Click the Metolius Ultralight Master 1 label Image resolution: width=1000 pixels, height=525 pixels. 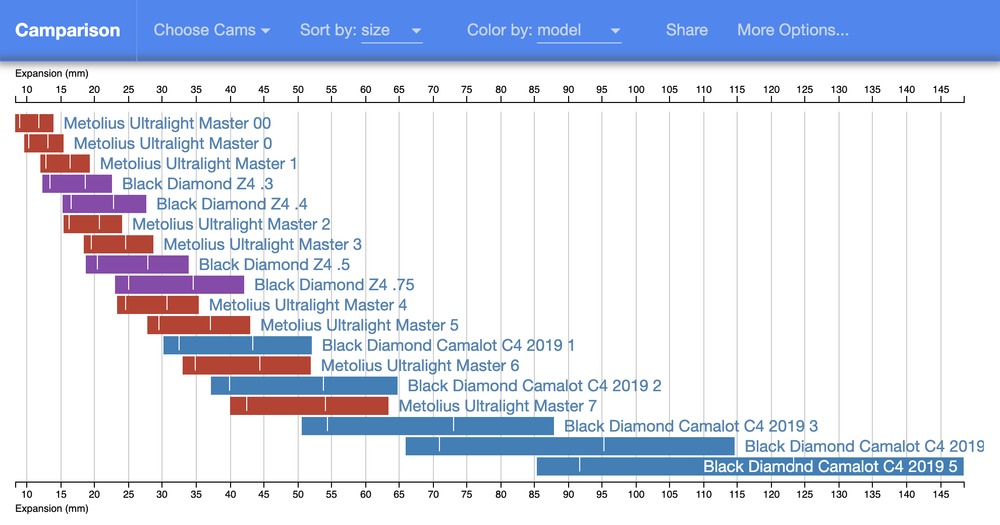[198, 164]
